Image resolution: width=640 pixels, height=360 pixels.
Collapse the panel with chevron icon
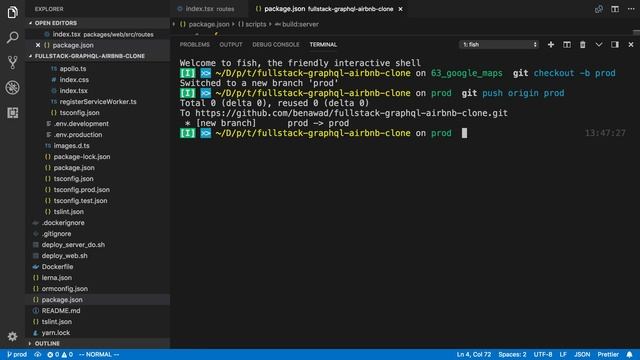coord(598,44)
